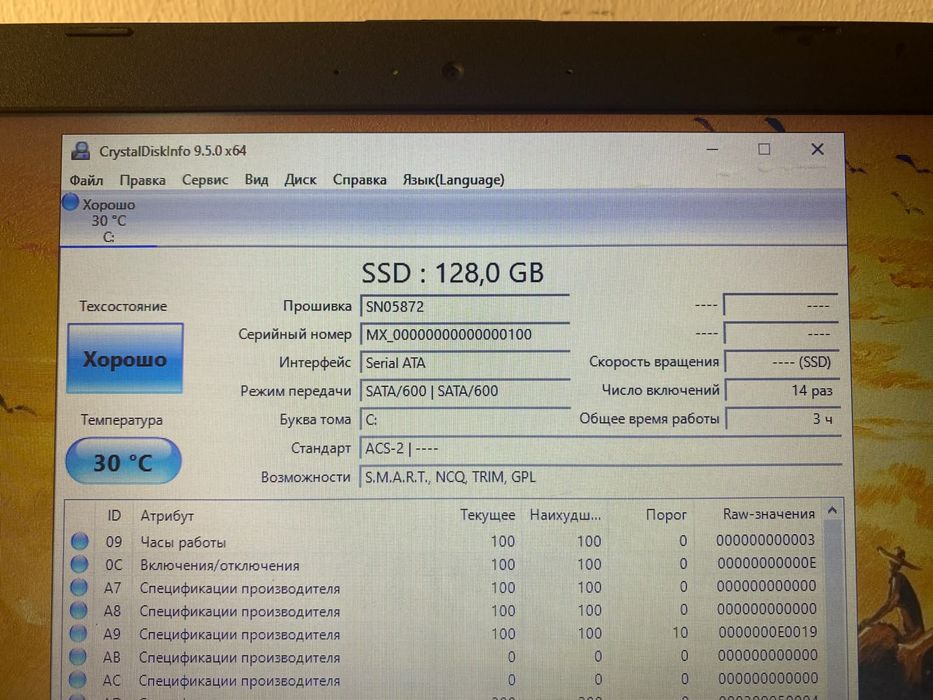Image resolution: width=933 pixels, height=700 pixels.
Task: Click the Serial ATA interface field
Action: 464,362
